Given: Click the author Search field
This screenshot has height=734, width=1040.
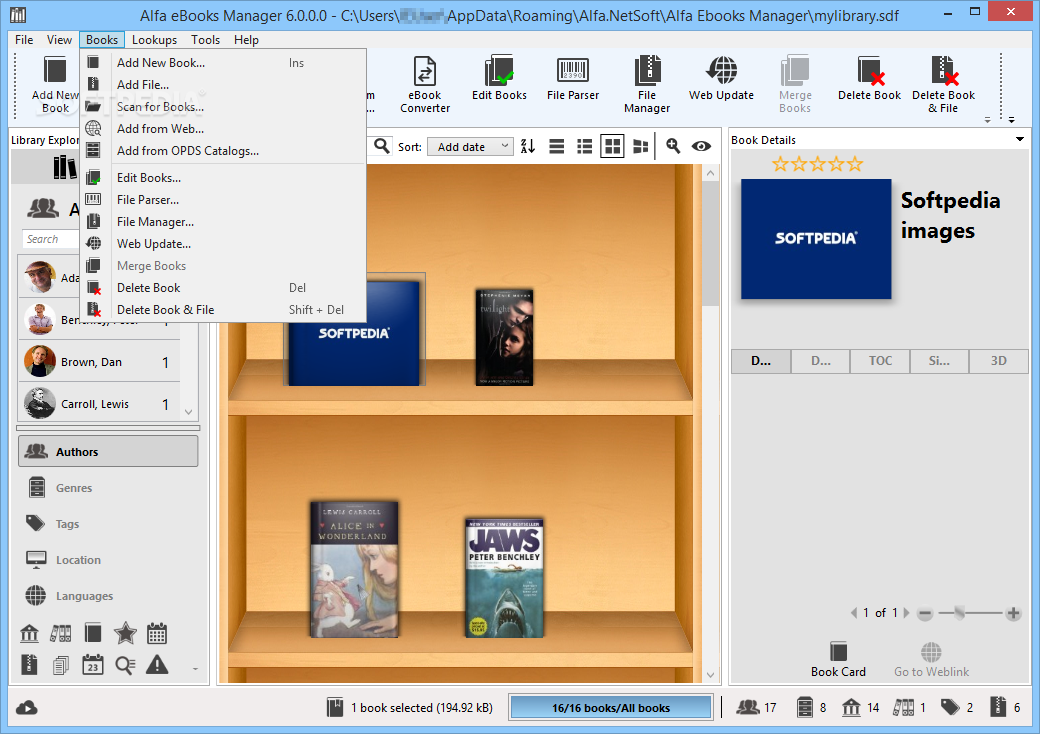Looking at the screenshot, I should [51, 239].
